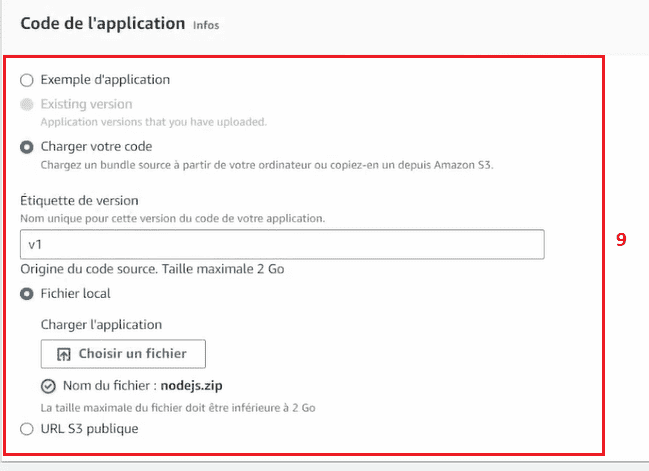Select the Exemple d'application radio button
The image size is (649, 471).
point(27,80)
